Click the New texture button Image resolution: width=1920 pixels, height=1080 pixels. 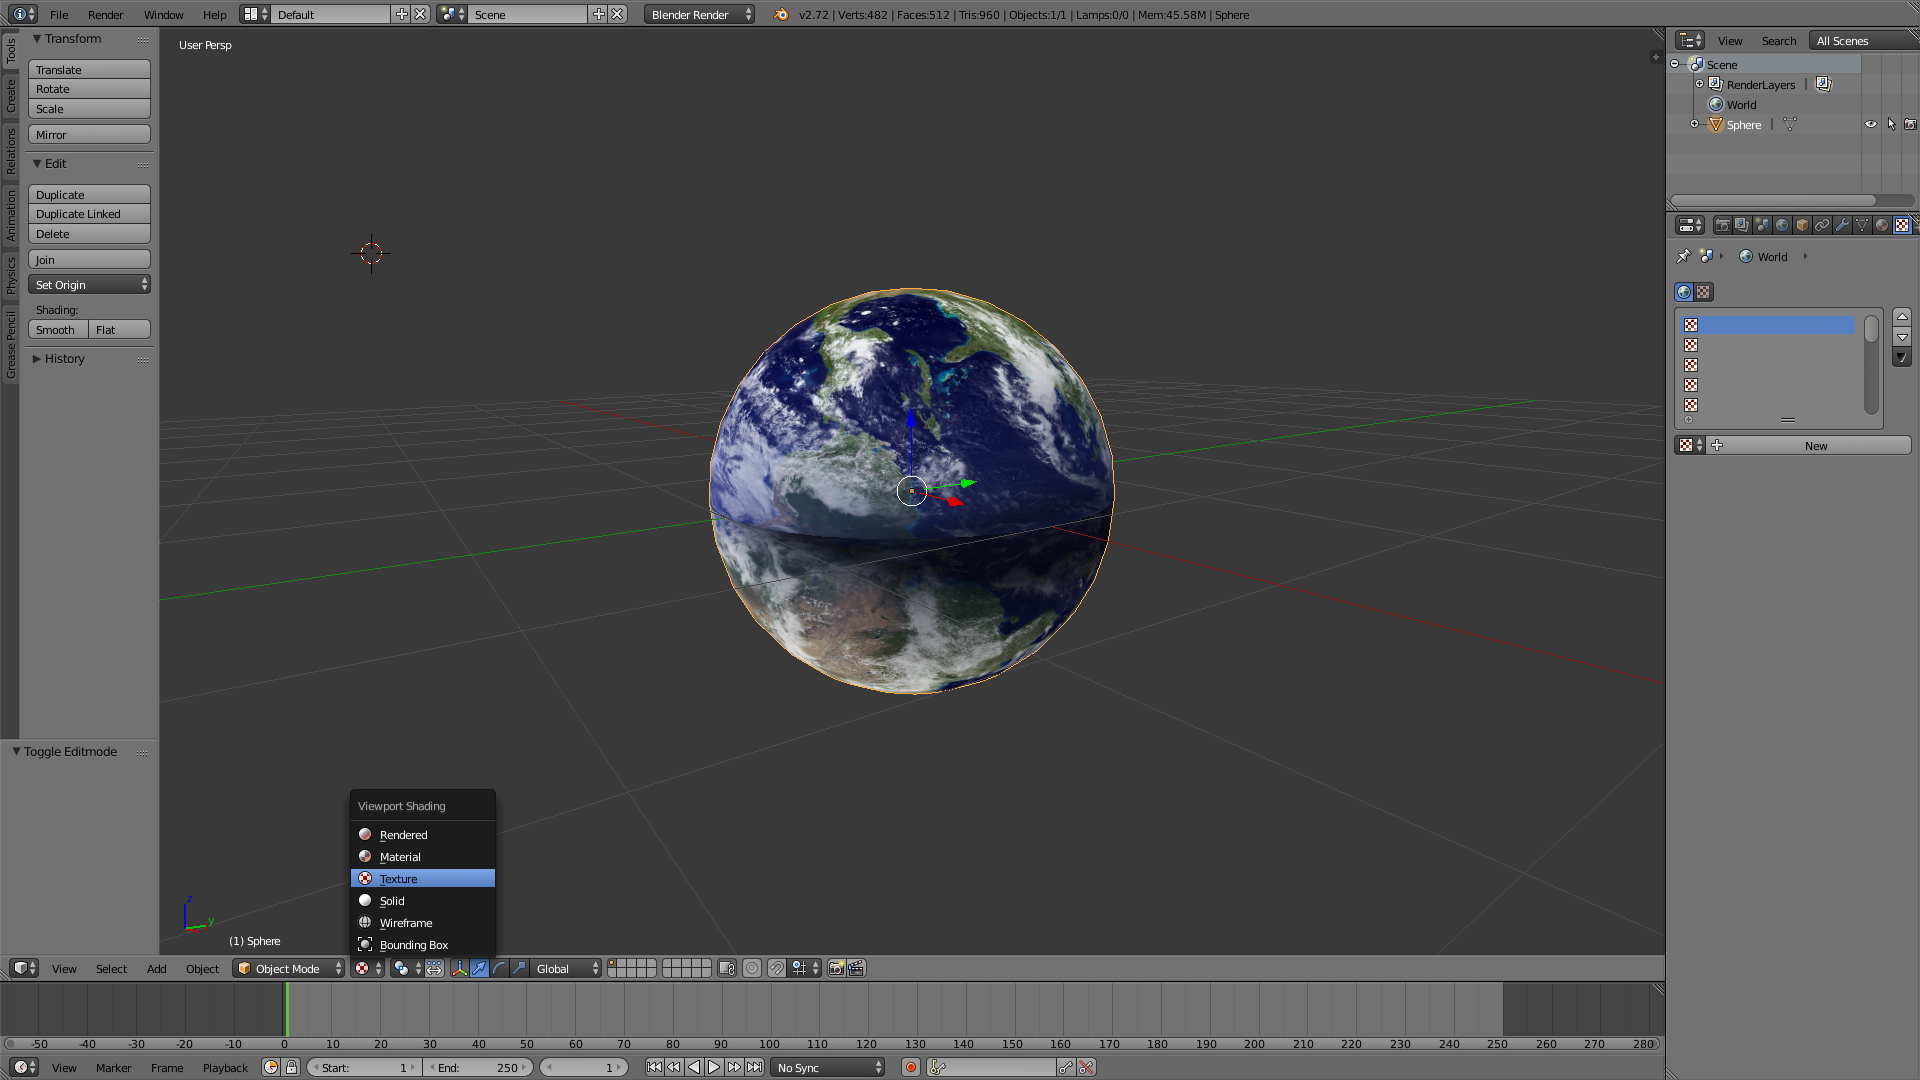(1815, 446)
